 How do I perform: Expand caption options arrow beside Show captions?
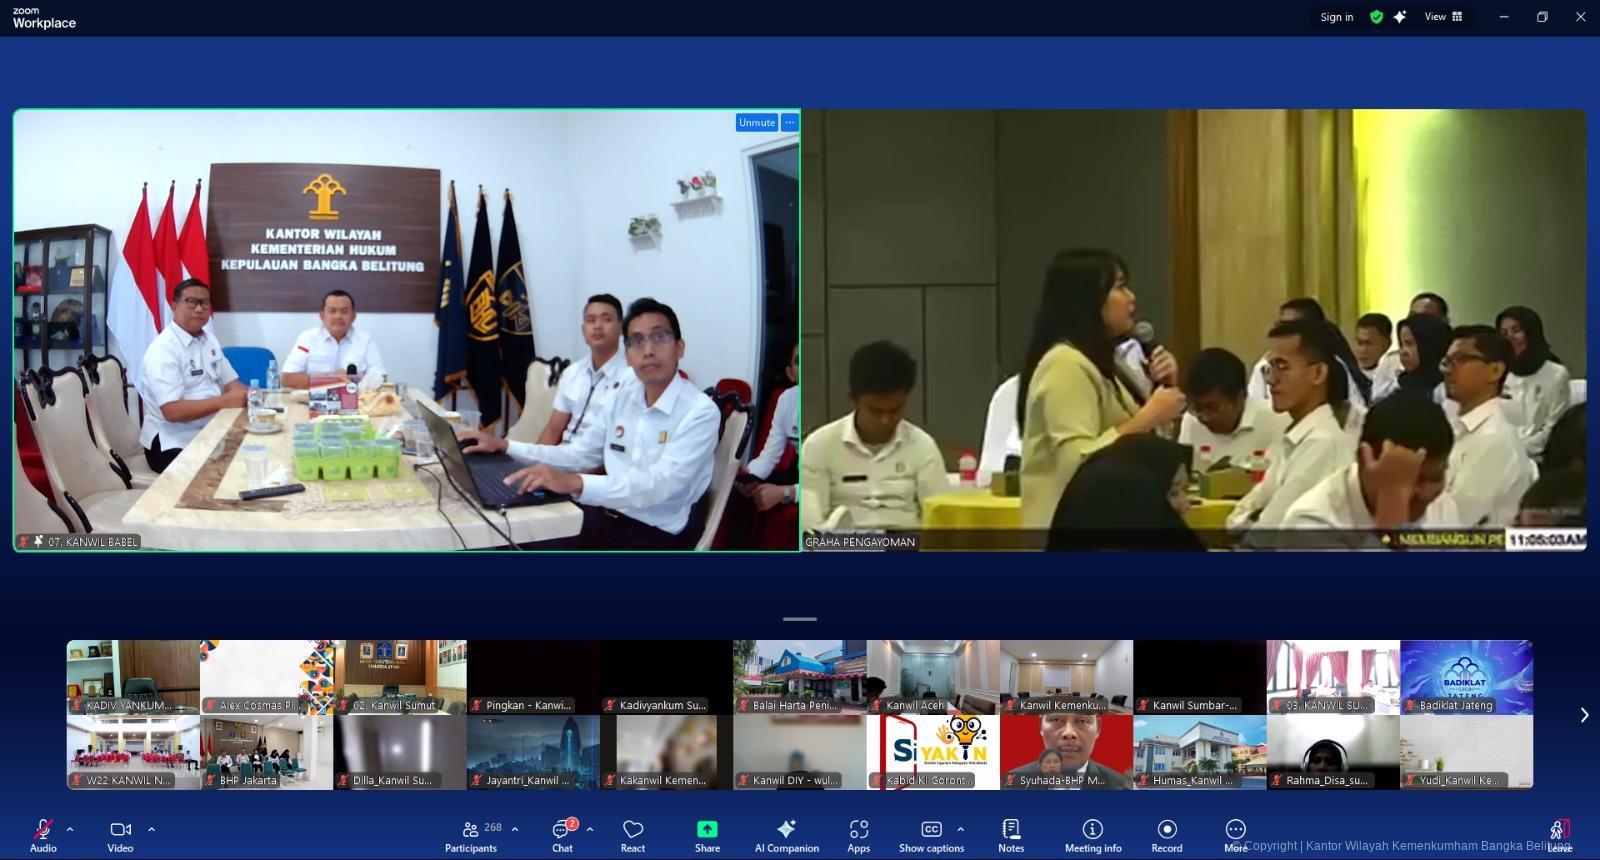(x=961, y=829)
